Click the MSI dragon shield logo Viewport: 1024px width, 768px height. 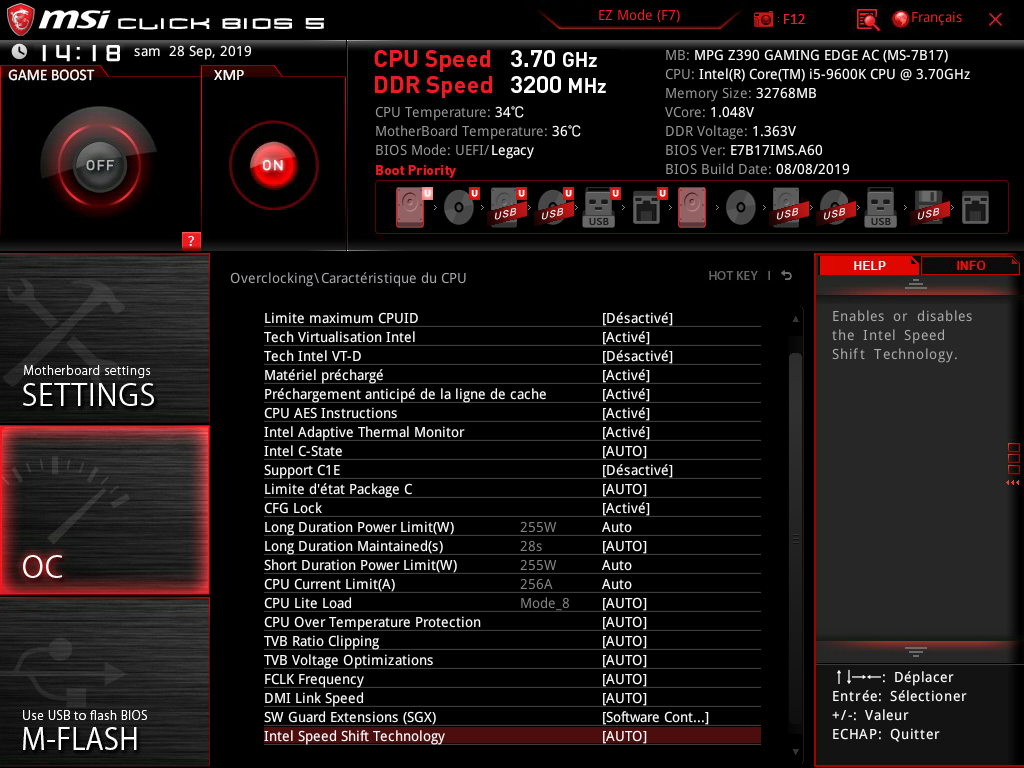click(x=20, y=19)
